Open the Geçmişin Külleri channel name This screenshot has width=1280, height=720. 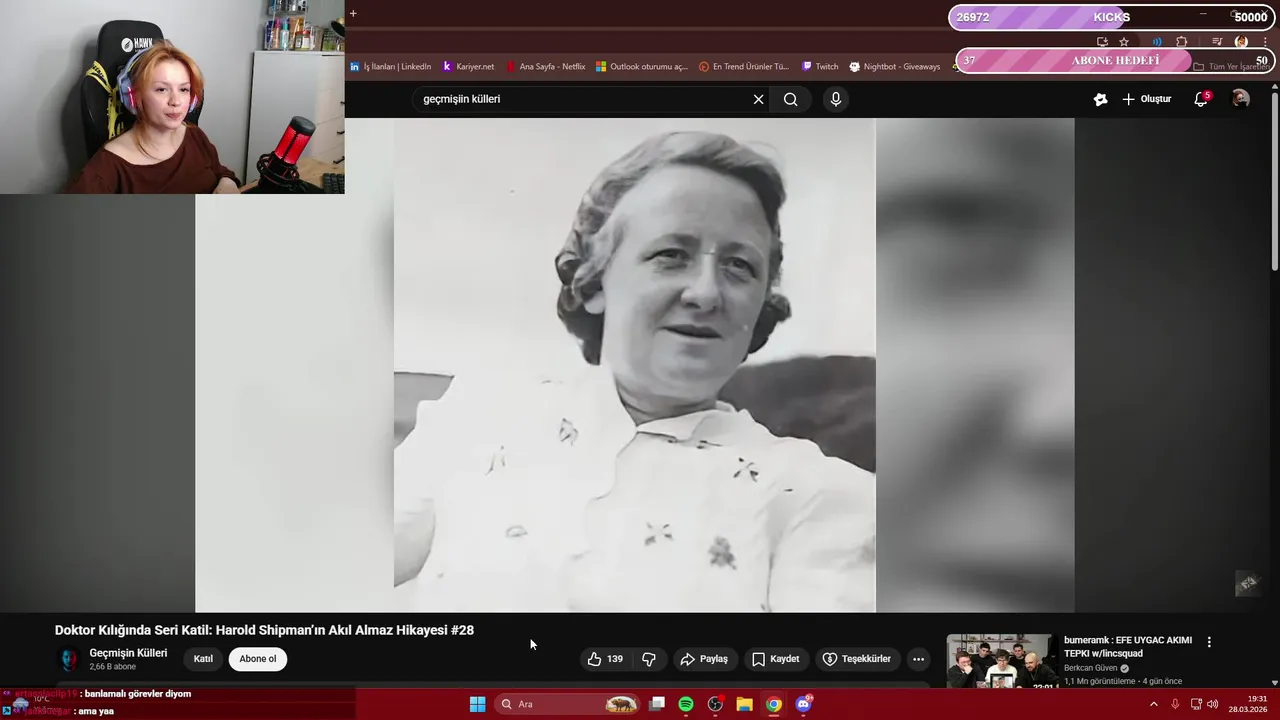[x=128, y=653]
